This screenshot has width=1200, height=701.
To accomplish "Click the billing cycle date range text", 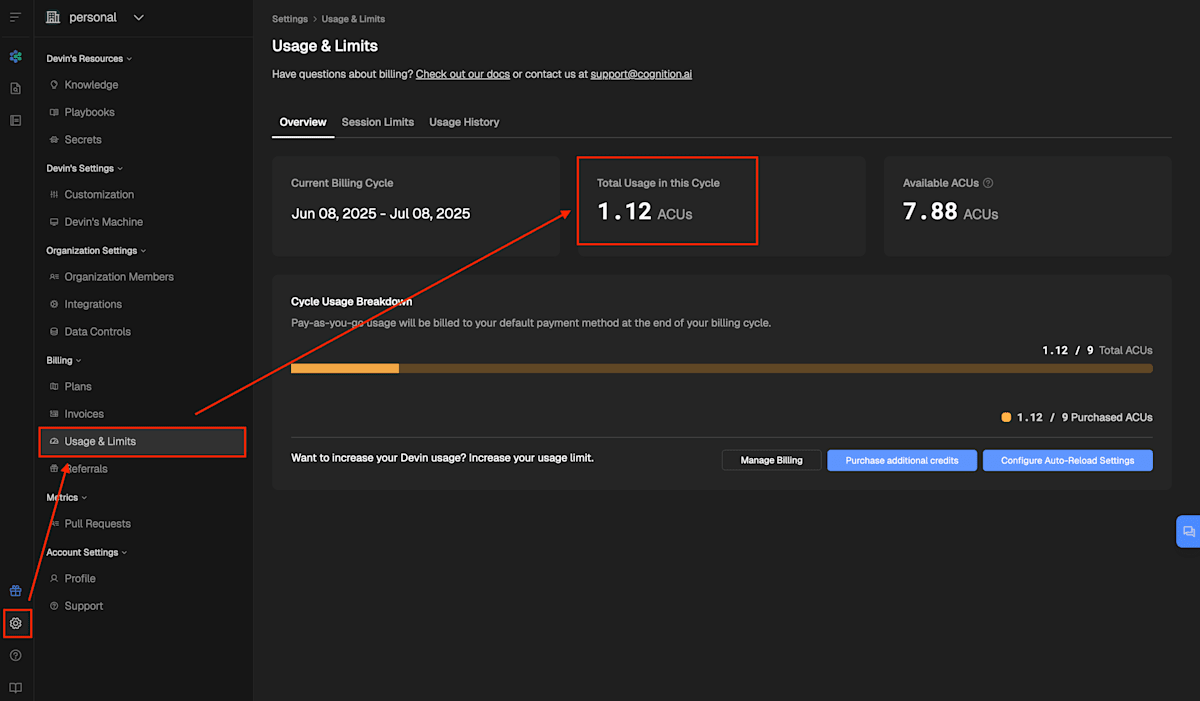I will (381, 213).
